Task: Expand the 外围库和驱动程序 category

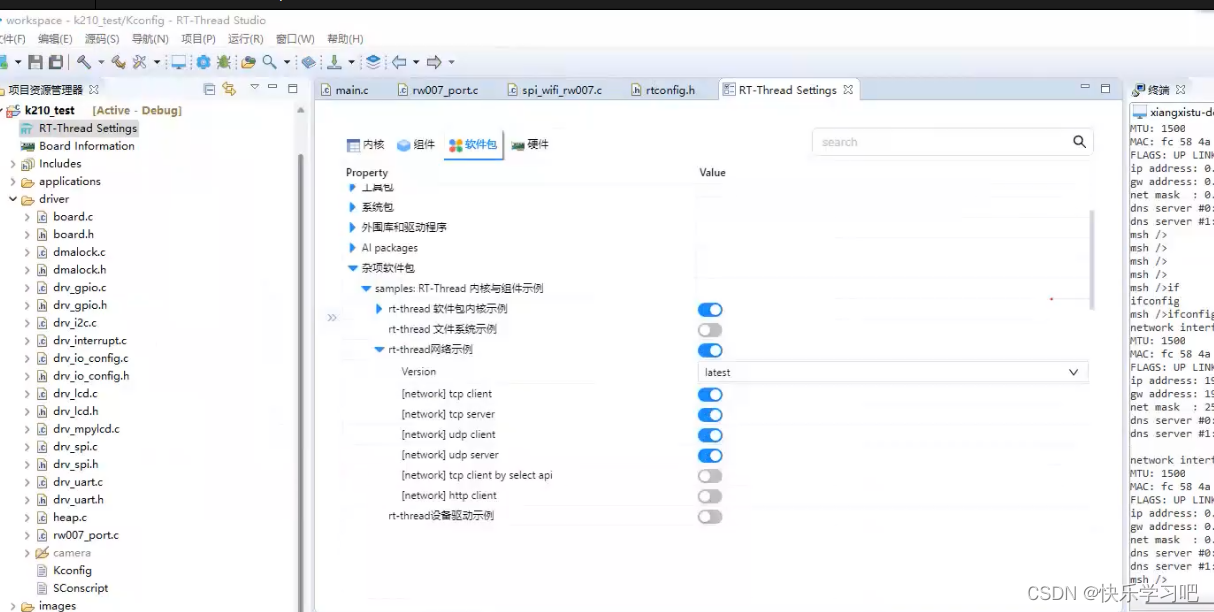Action: click(x=352, y=227)
